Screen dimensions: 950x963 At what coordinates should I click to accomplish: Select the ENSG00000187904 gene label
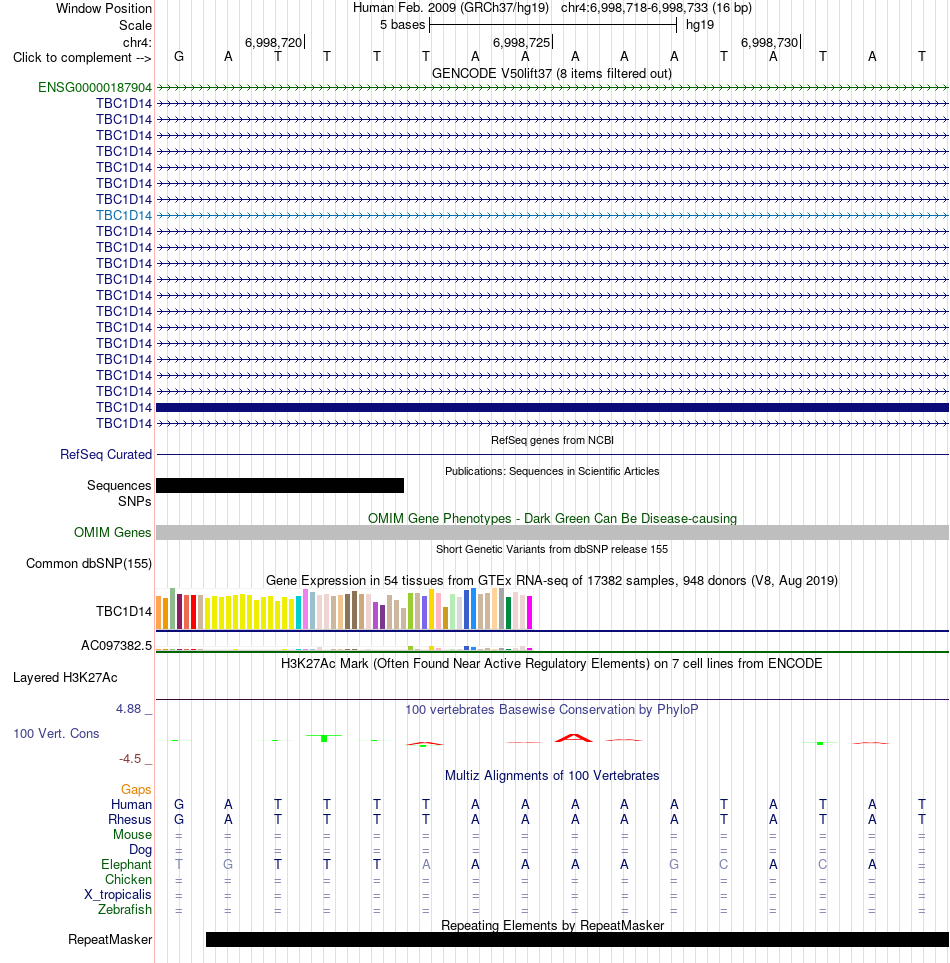tap(95, 87)
